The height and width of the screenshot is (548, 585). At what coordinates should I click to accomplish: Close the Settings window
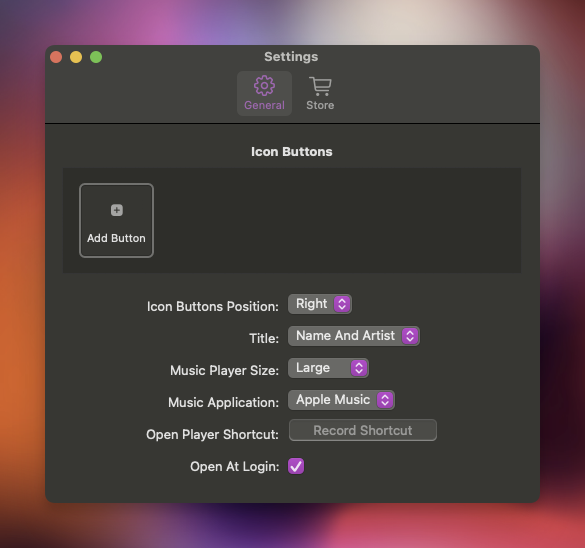click(x=56, y=57)
